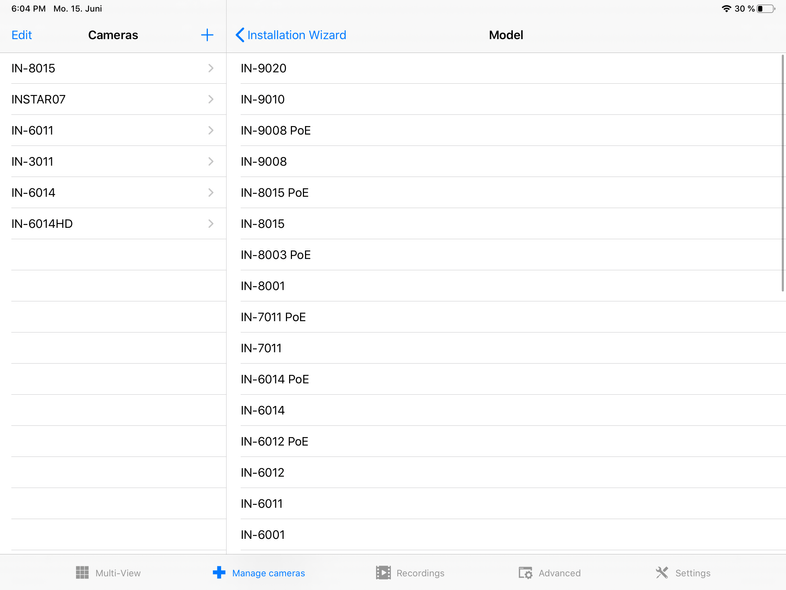Select the Manage cameras plus icon
The height and width of the screenshot is (590, 786).
coord(219,573)
